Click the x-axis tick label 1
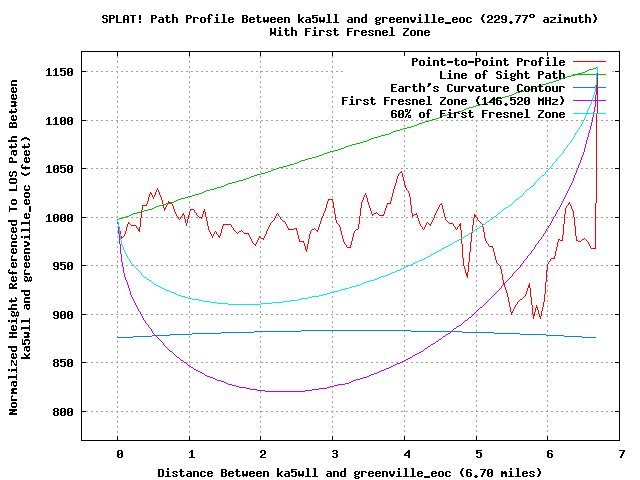 coord(191,454)
